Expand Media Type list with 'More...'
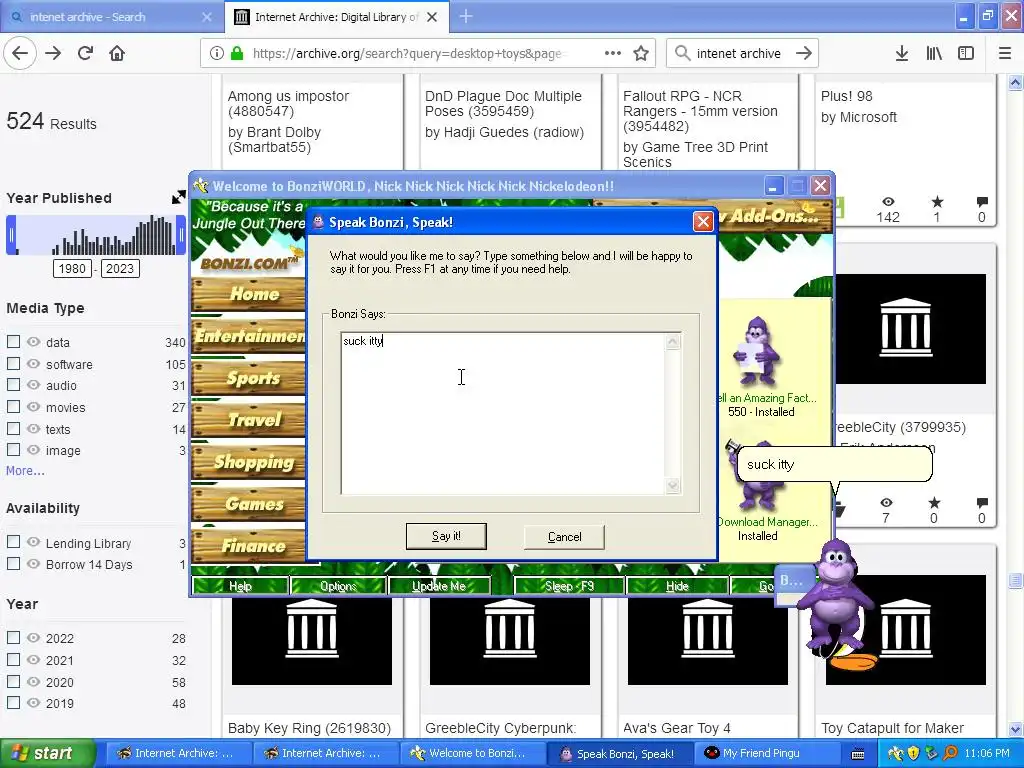 25,470
